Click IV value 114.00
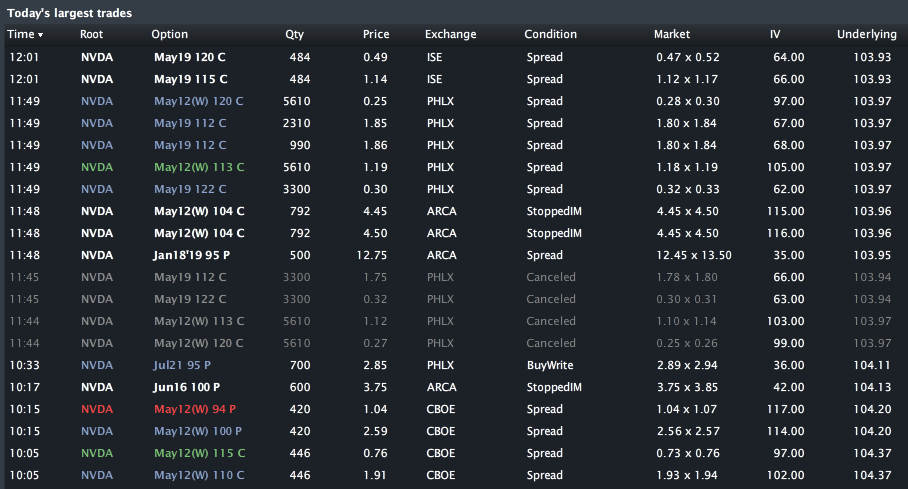908x489 pixels. coord(785,432)
